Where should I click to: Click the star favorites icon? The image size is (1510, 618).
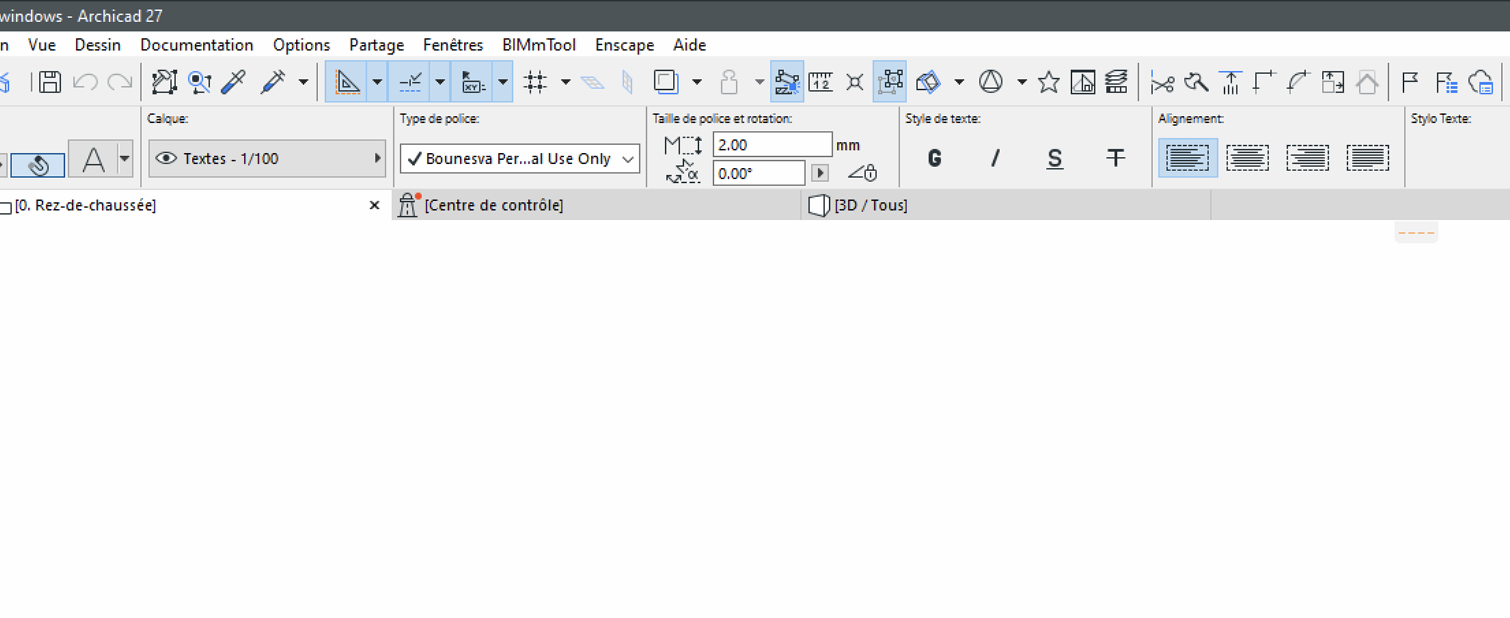(1048, 82)
